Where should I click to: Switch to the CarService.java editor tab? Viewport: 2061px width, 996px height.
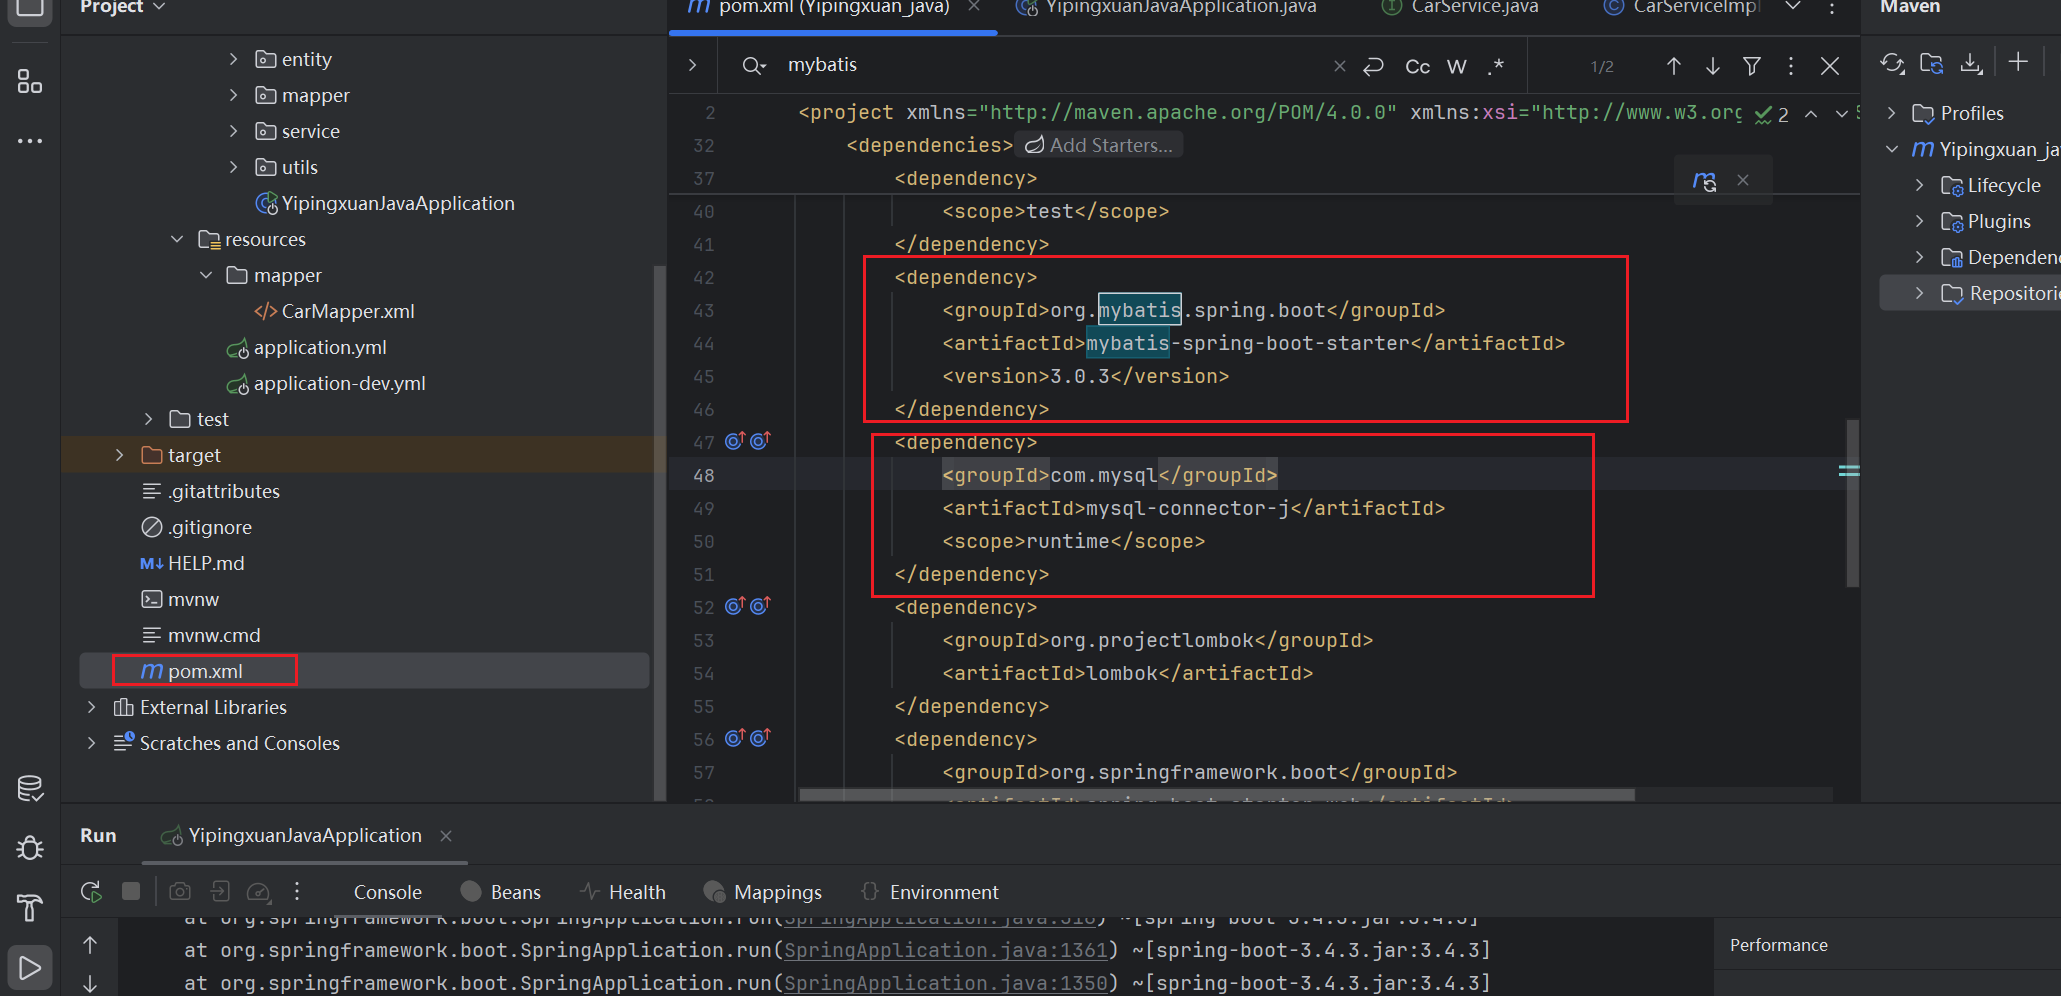click(1474, 8)
